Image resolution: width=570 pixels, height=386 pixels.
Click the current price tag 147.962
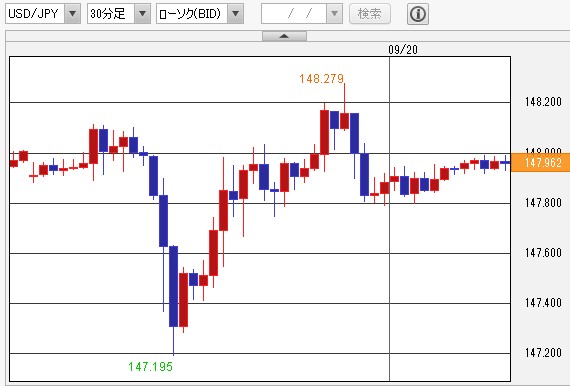(541, 162)
